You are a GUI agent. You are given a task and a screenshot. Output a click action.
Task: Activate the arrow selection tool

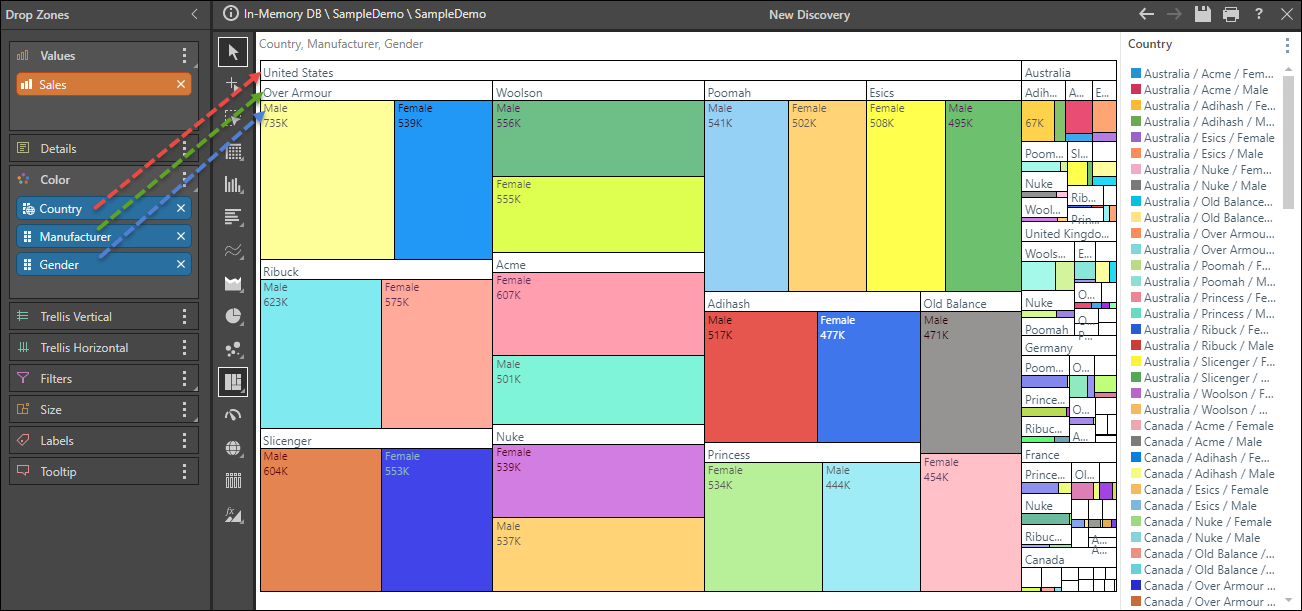233,51
